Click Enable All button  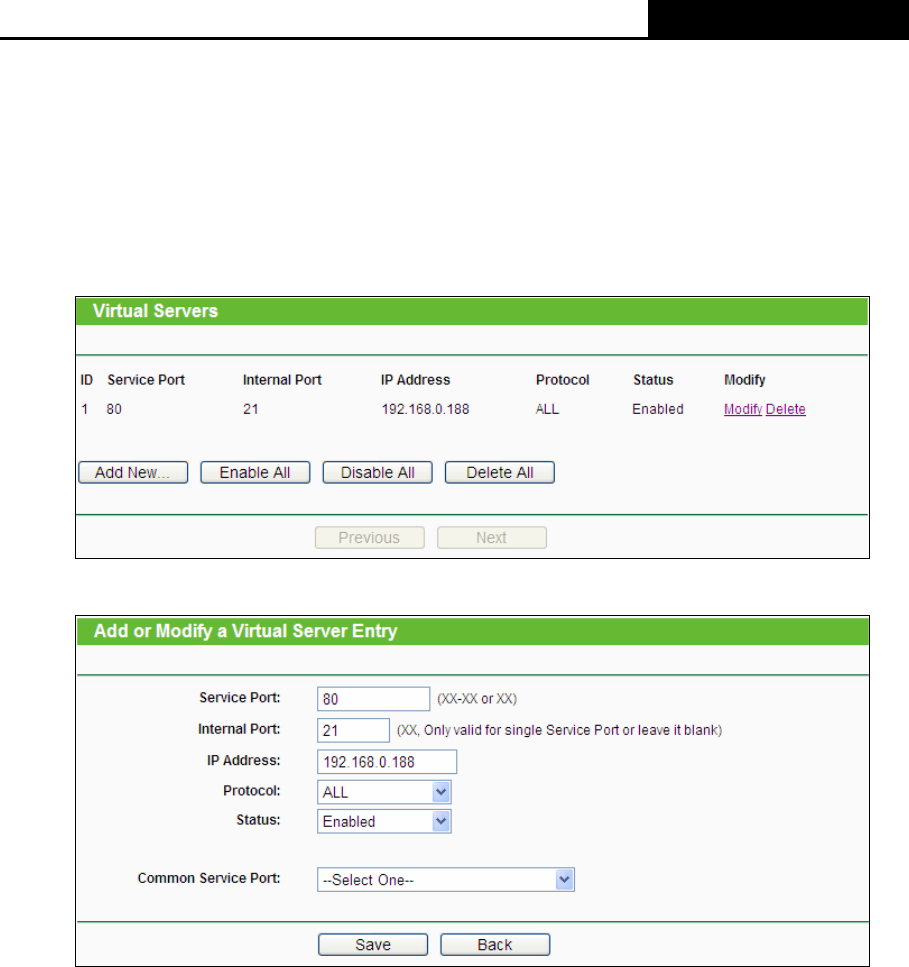pos(255,472)
